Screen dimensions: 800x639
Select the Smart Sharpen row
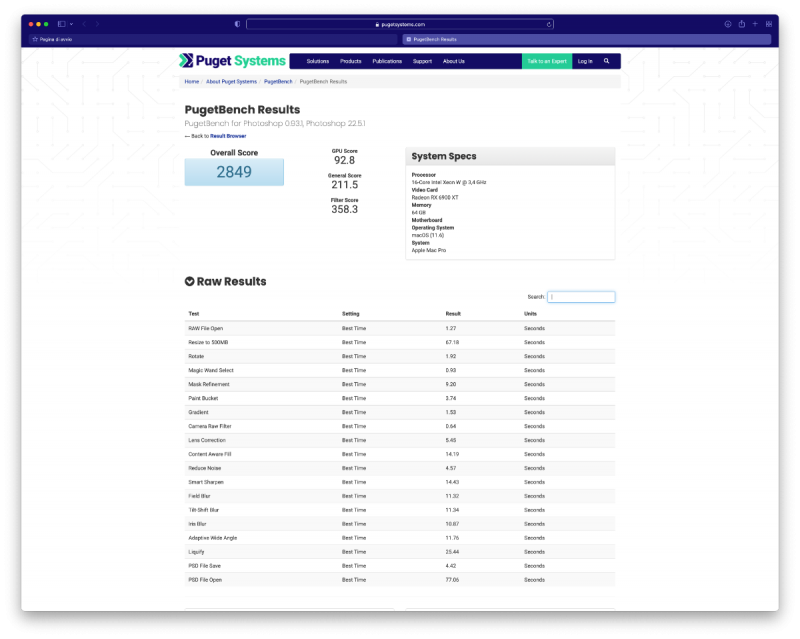(x=399, y=482)
